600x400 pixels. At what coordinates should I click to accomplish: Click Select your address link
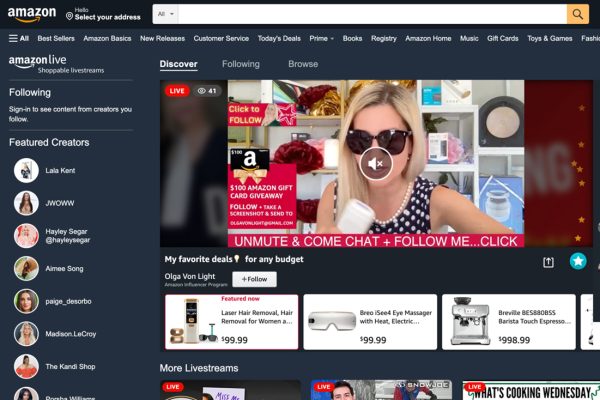point(108,17)
